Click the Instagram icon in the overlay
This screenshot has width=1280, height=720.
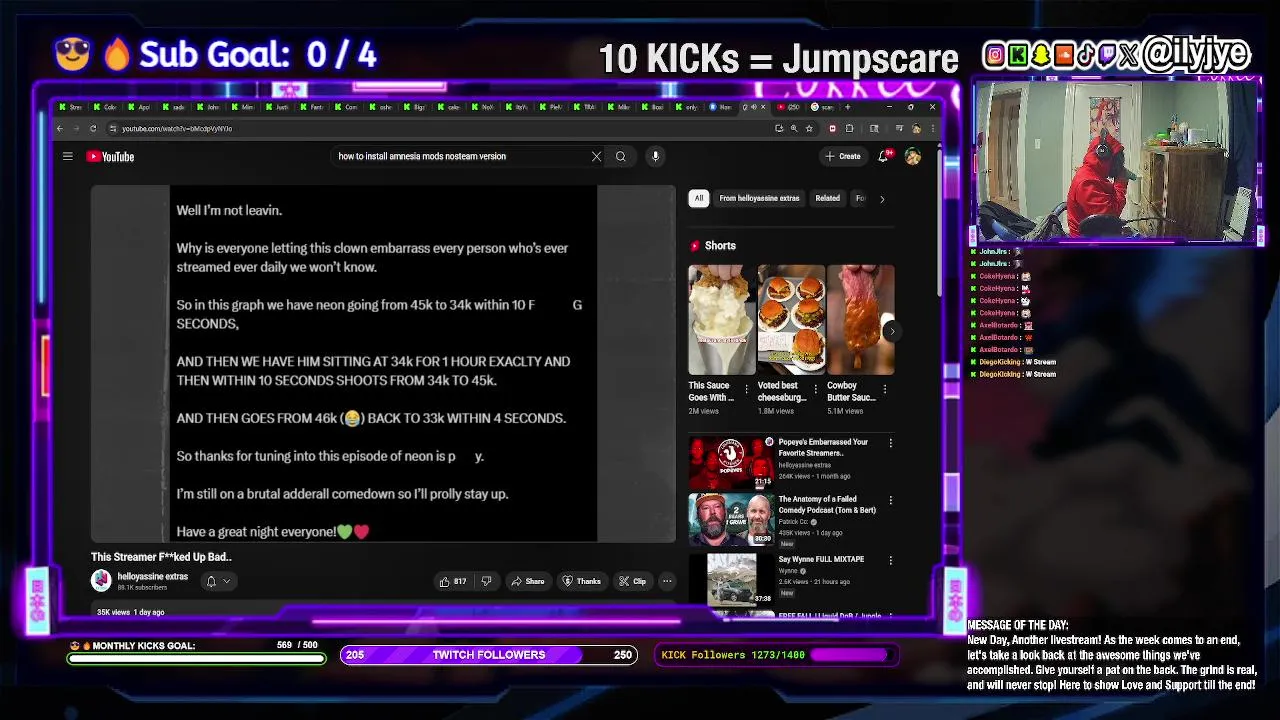[x=994, y=56]
